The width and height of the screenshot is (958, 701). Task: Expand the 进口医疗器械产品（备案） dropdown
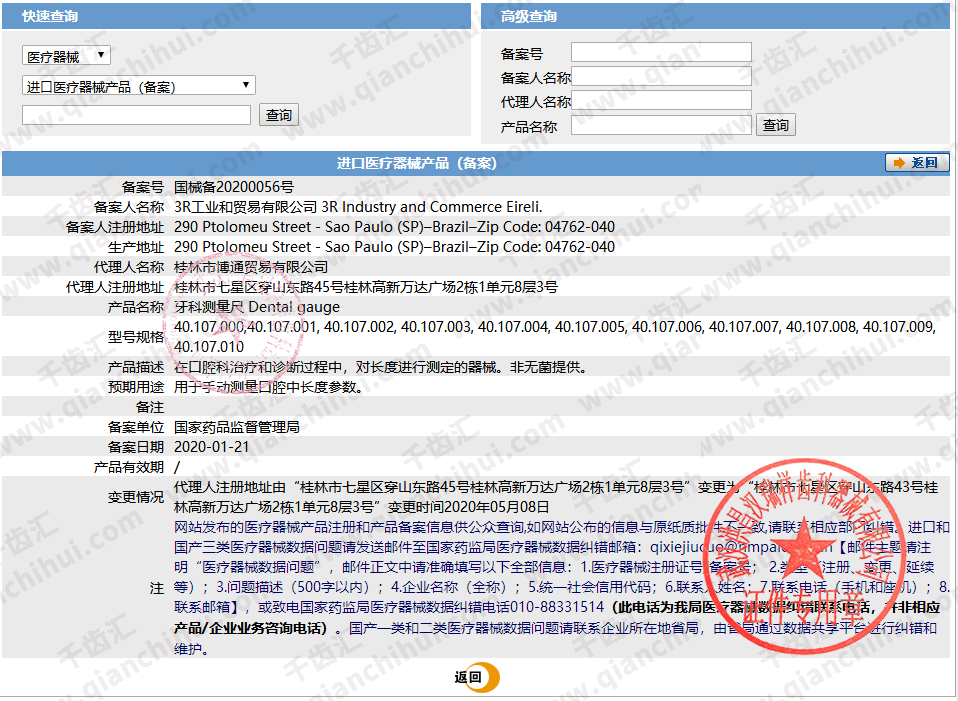click(x=139, y=86)
